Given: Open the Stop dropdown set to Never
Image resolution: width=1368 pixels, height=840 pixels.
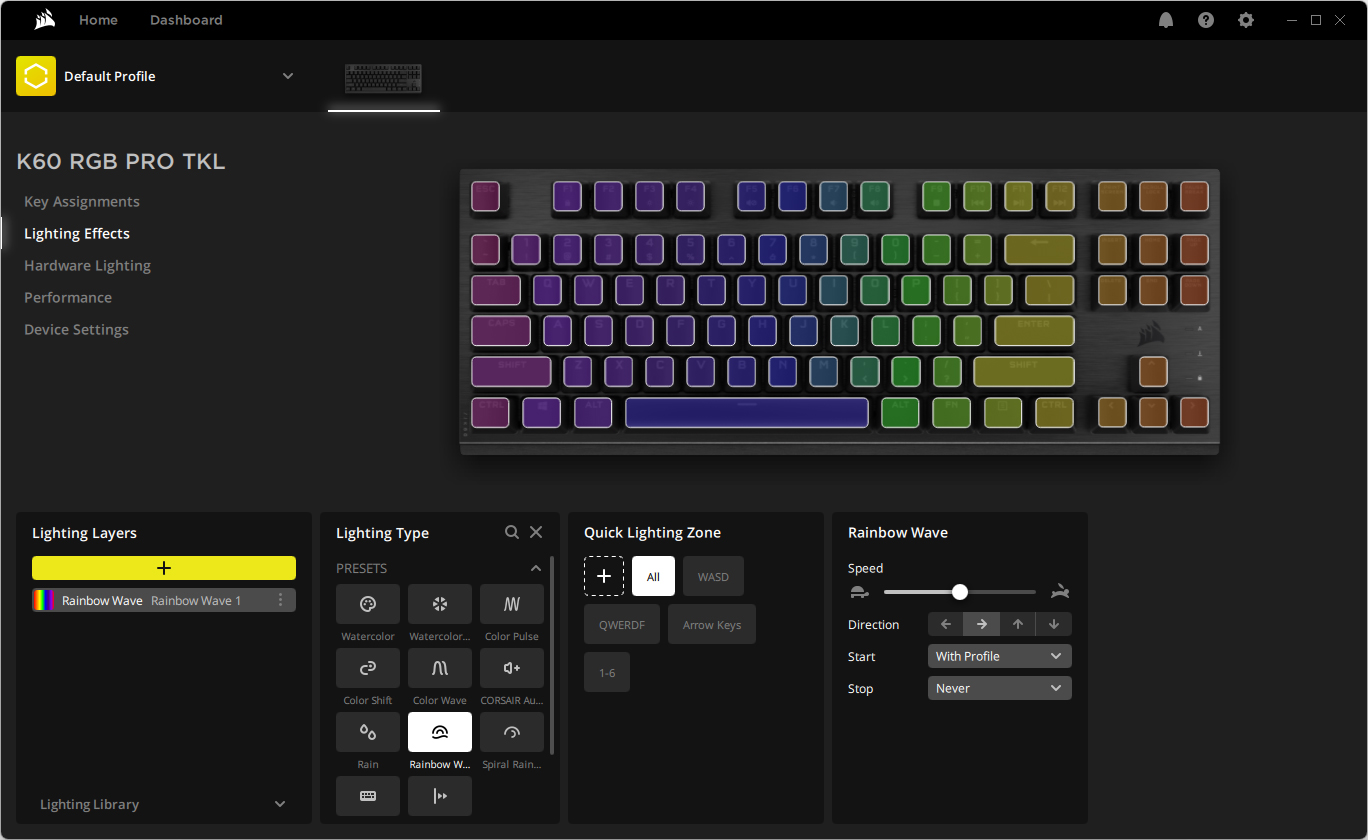Looking at the screenshot, I should (1000, 688).
